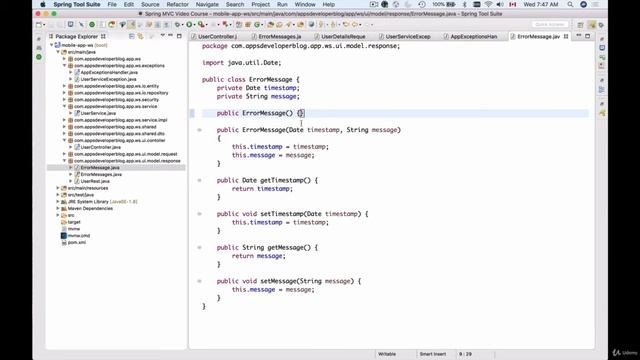Click the volume icon in menu bar

point(500,4)
